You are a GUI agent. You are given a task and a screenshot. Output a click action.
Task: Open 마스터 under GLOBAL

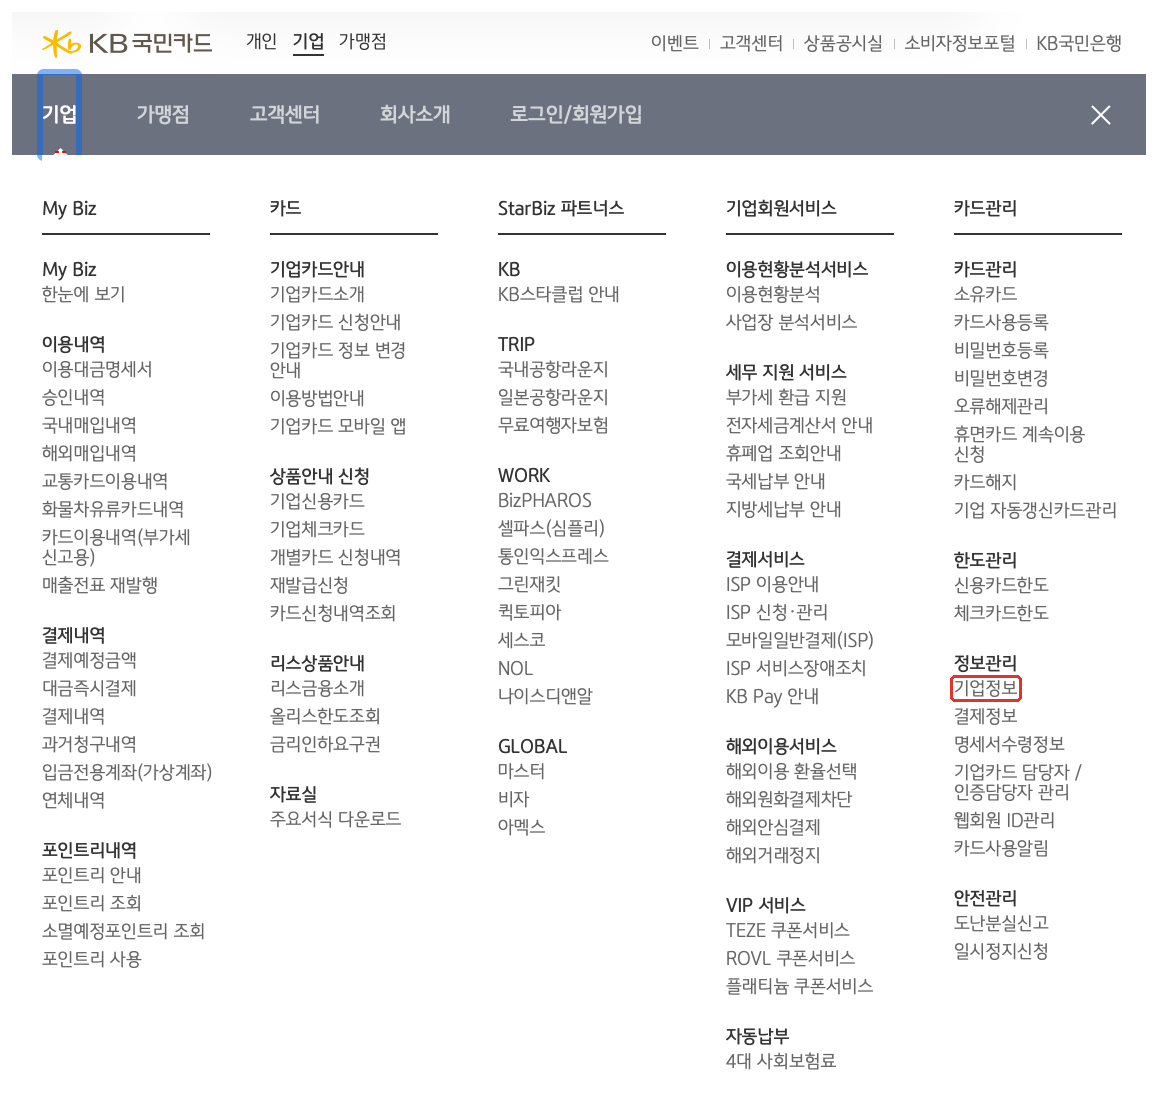point(521,772)
